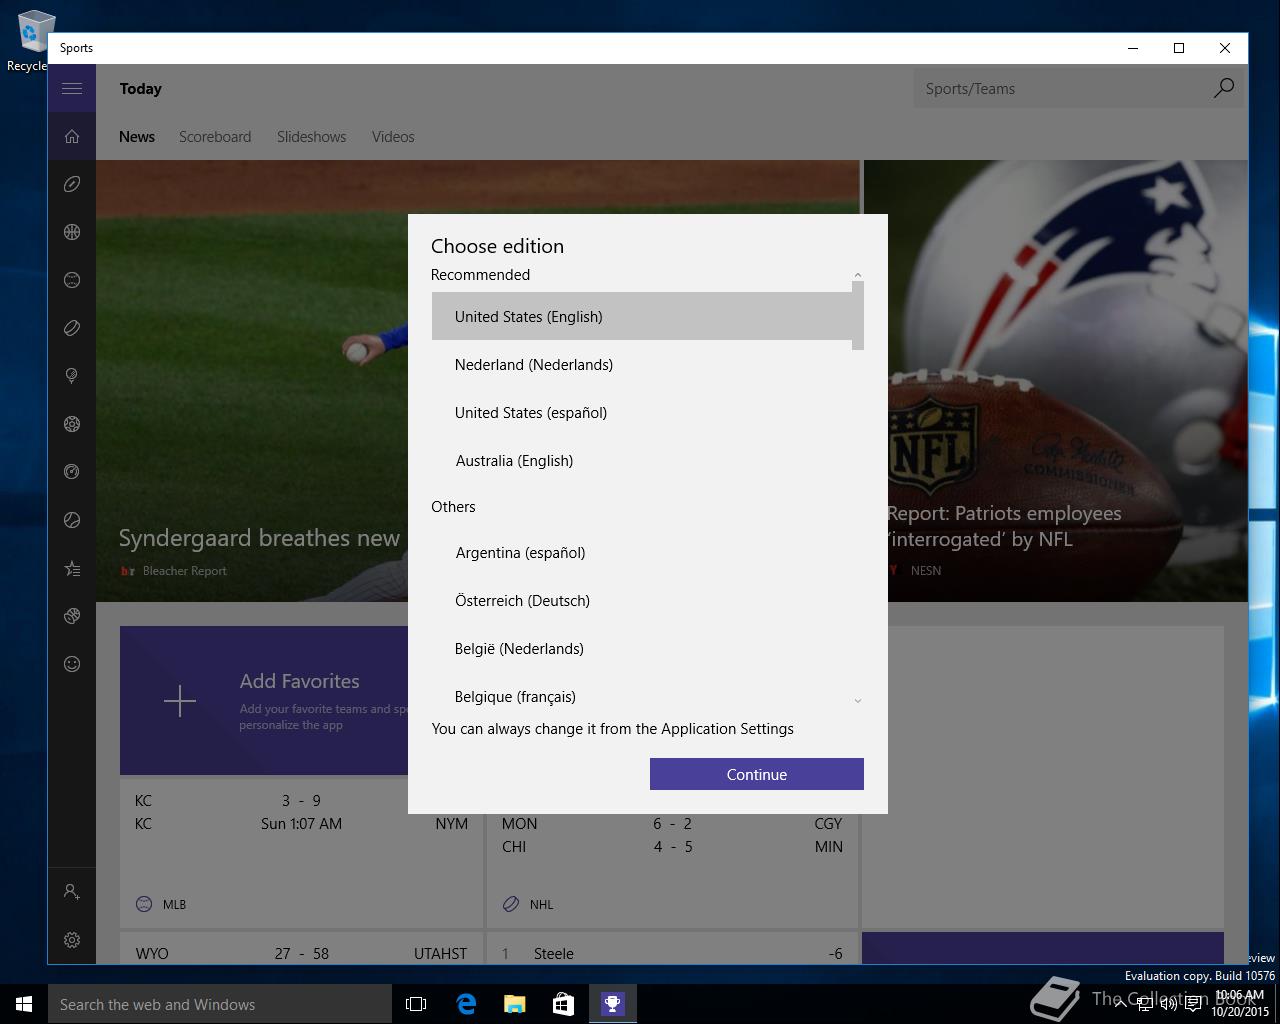The width and height of the screenshot is (1280, 1024).
Task: Open the baseball section icon in sidebar
Action: (72, 280)
